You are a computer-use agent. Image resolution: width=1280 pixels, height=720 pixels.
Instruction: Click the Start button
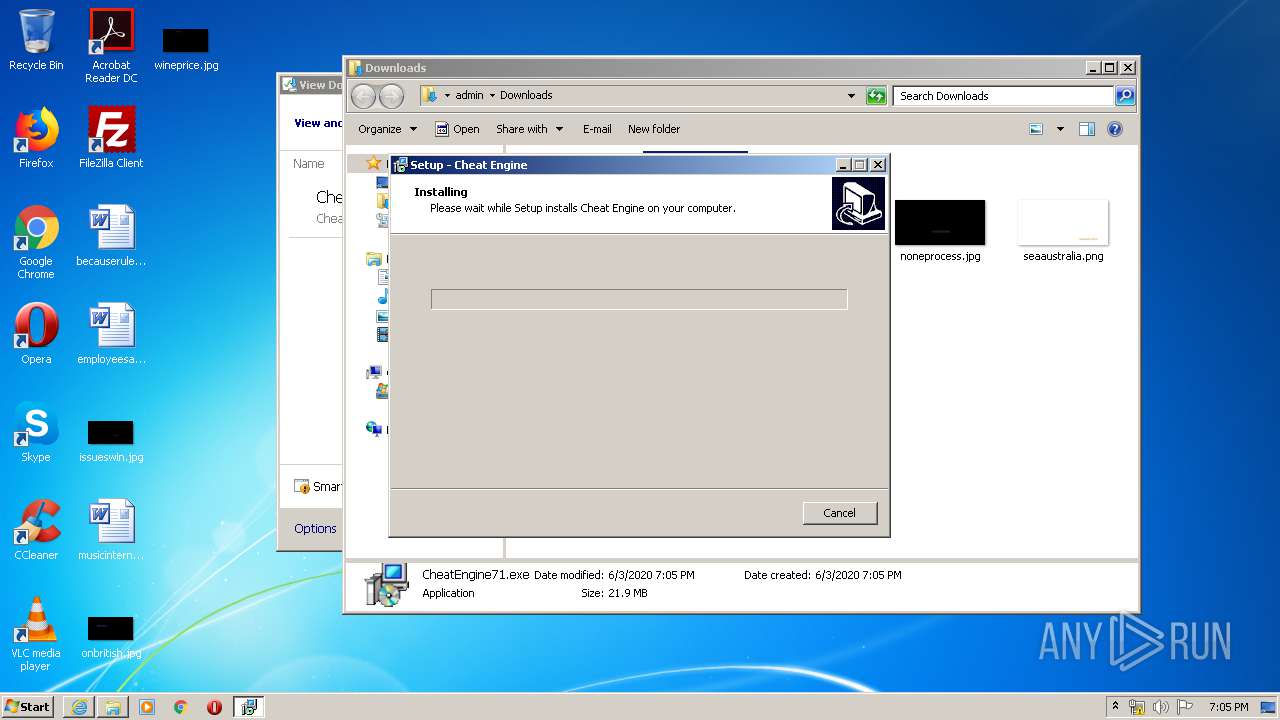click(28, 707)
